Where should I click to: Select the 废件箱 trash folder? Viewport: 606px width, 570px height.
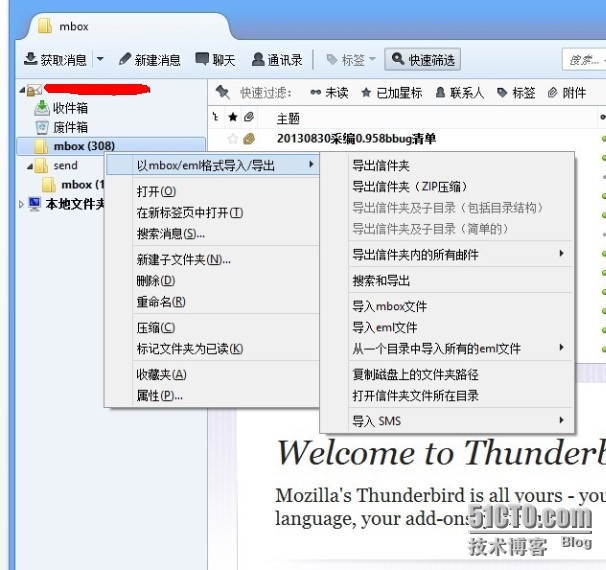(x=70, y=127)
